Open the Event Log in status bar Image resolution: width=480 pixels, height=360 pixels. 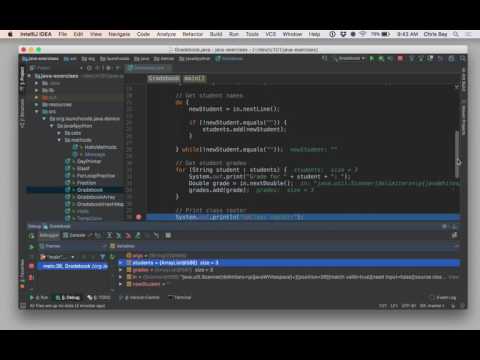pos(444,297)
